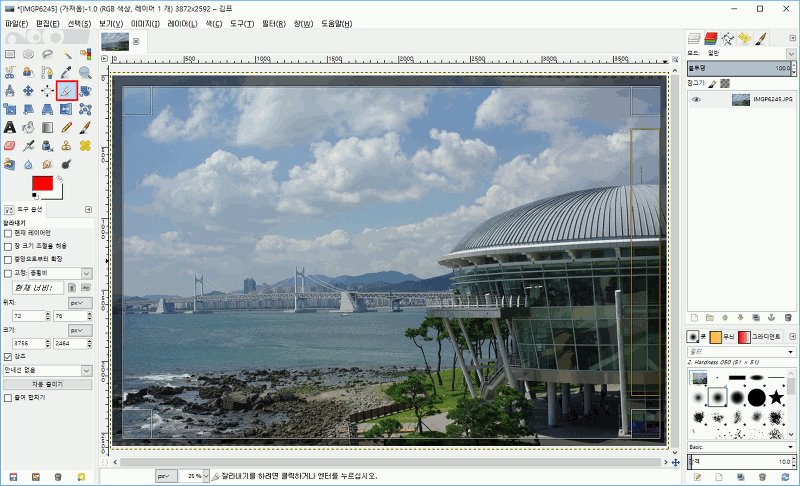Select the Move tool
800x486 pixels.
[29, 91]
